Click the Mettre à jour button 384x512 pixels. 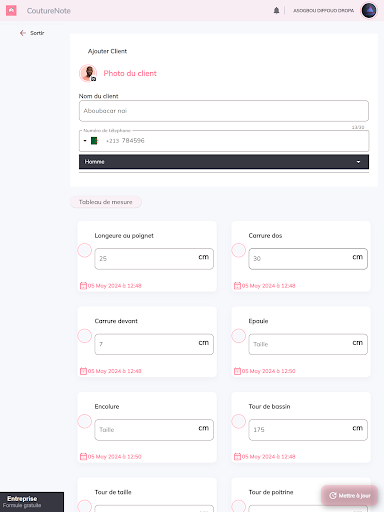pos(350,496)
